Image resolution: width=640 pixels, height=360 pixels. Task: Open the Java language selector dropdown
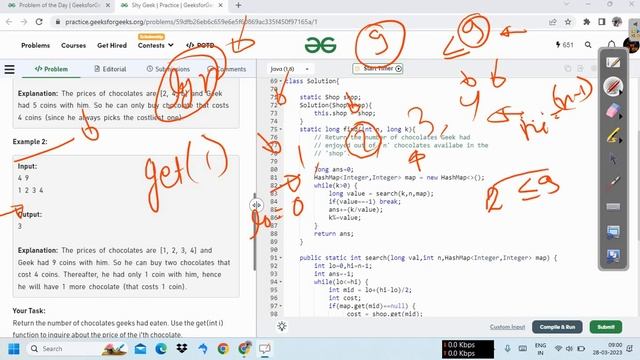point(289,69)
